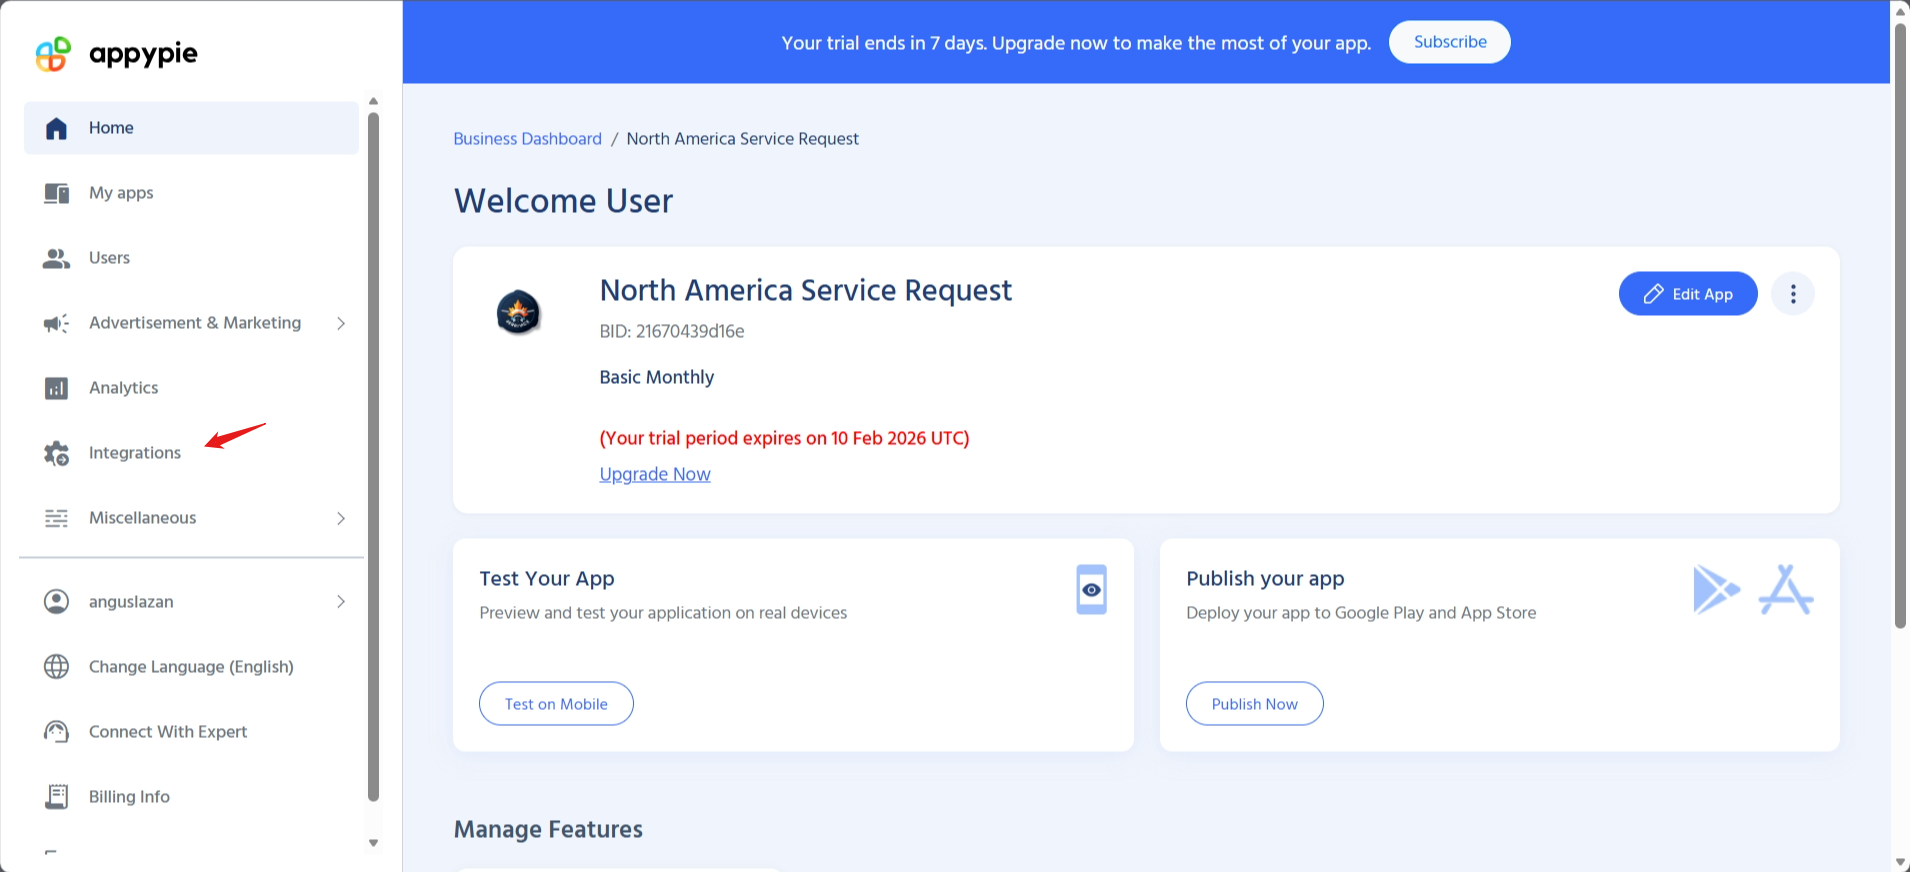Open Business Dashboard breadcrumb link
This screenshot has height=872, width=1910.
tap(528, 139)
